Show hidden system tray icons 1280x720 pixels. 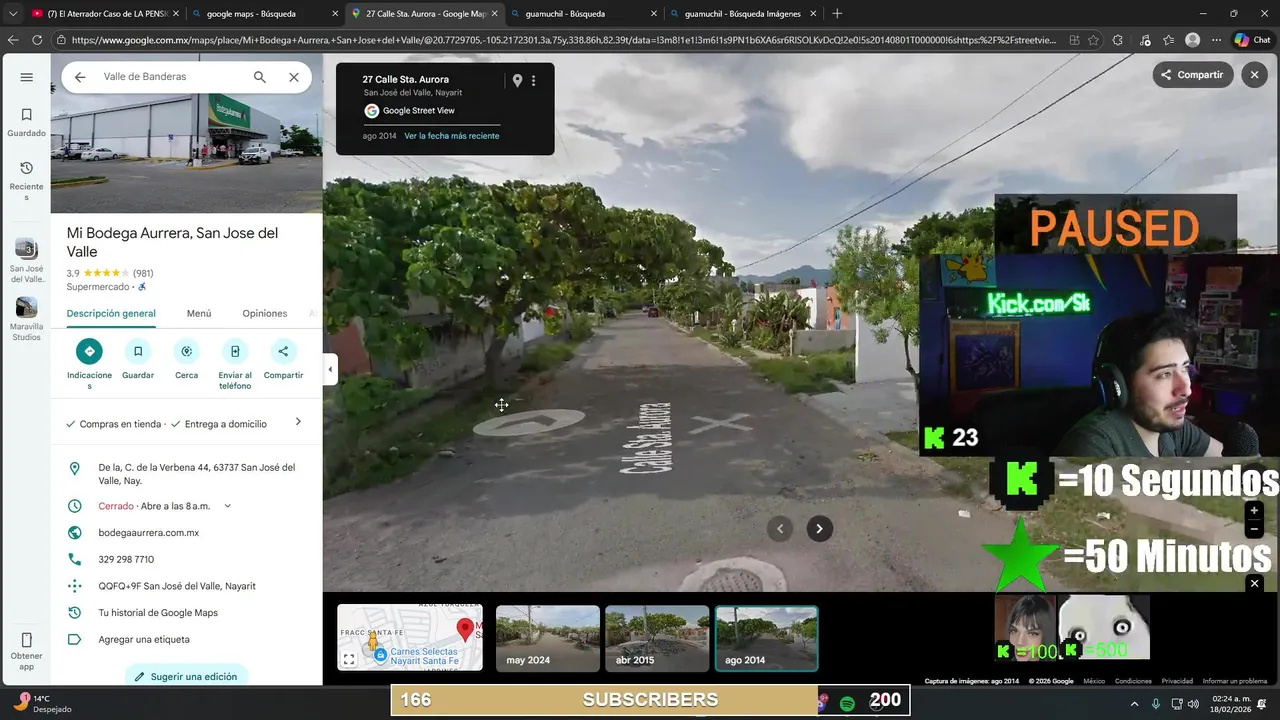tap(1134, 704)
